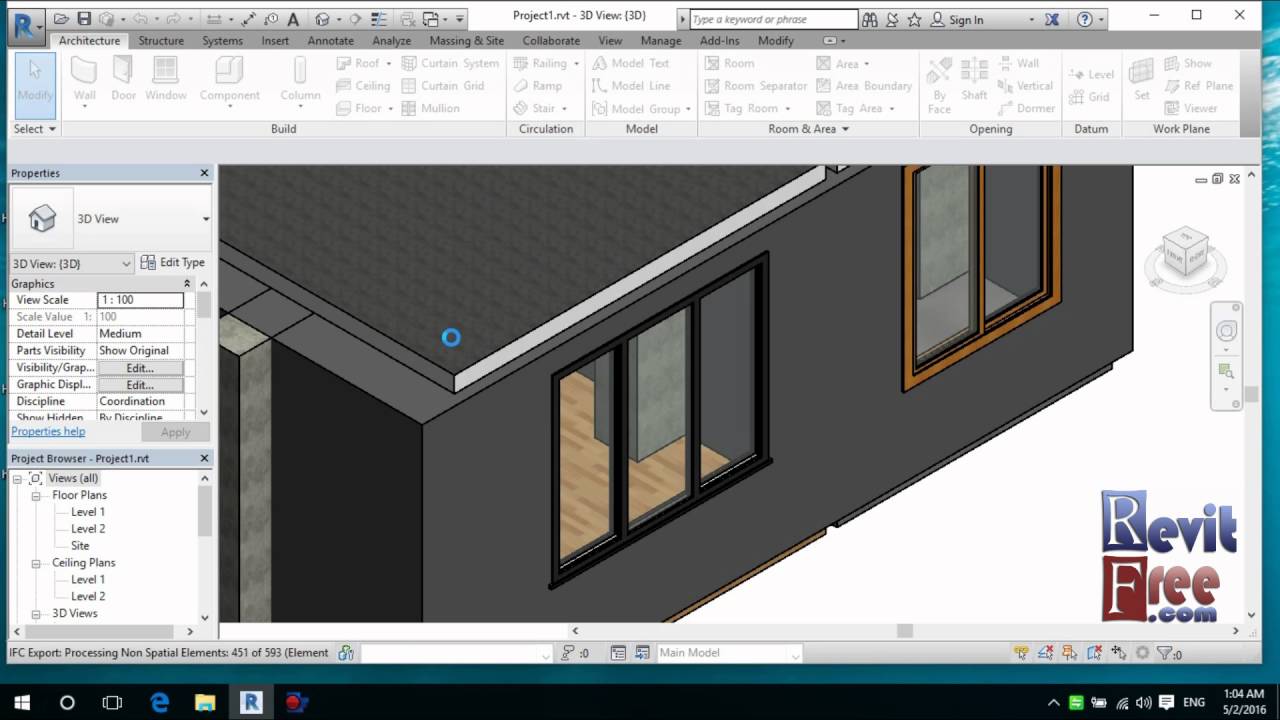Screen dimensions: 1280x720
Task: Click the selection filter funnel icon
Action: pos(1164,653)
